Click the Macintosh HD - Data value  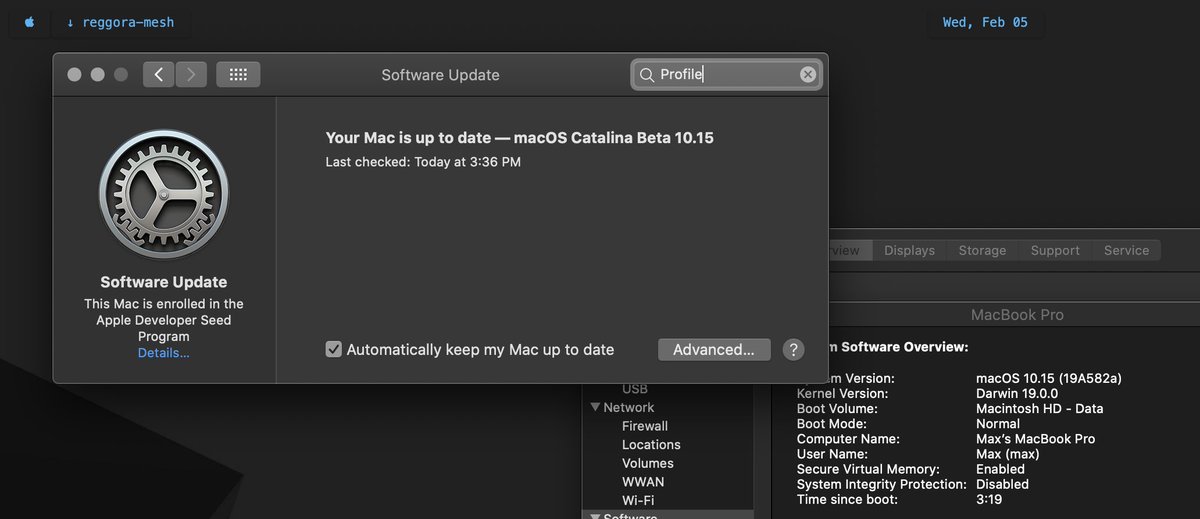pos(1040,408)
